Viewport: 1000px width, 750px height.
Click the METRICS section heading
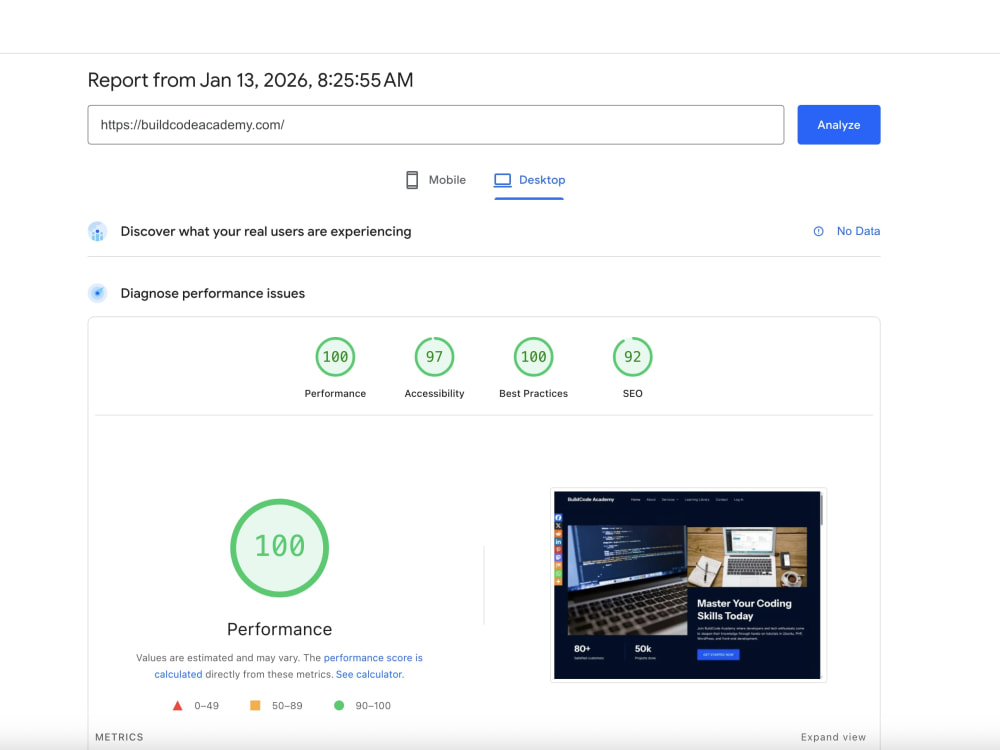pos(119,737)
